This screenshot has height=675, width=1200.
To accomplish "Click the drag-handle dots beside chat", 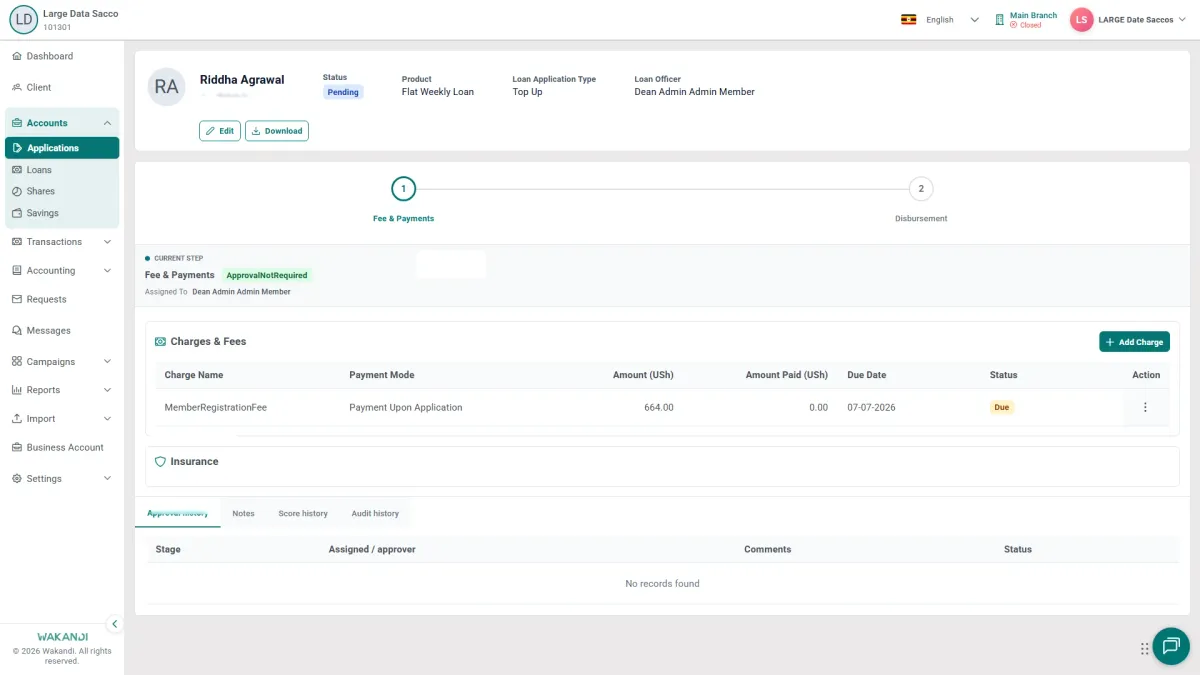I will (x=1144, y=648).
